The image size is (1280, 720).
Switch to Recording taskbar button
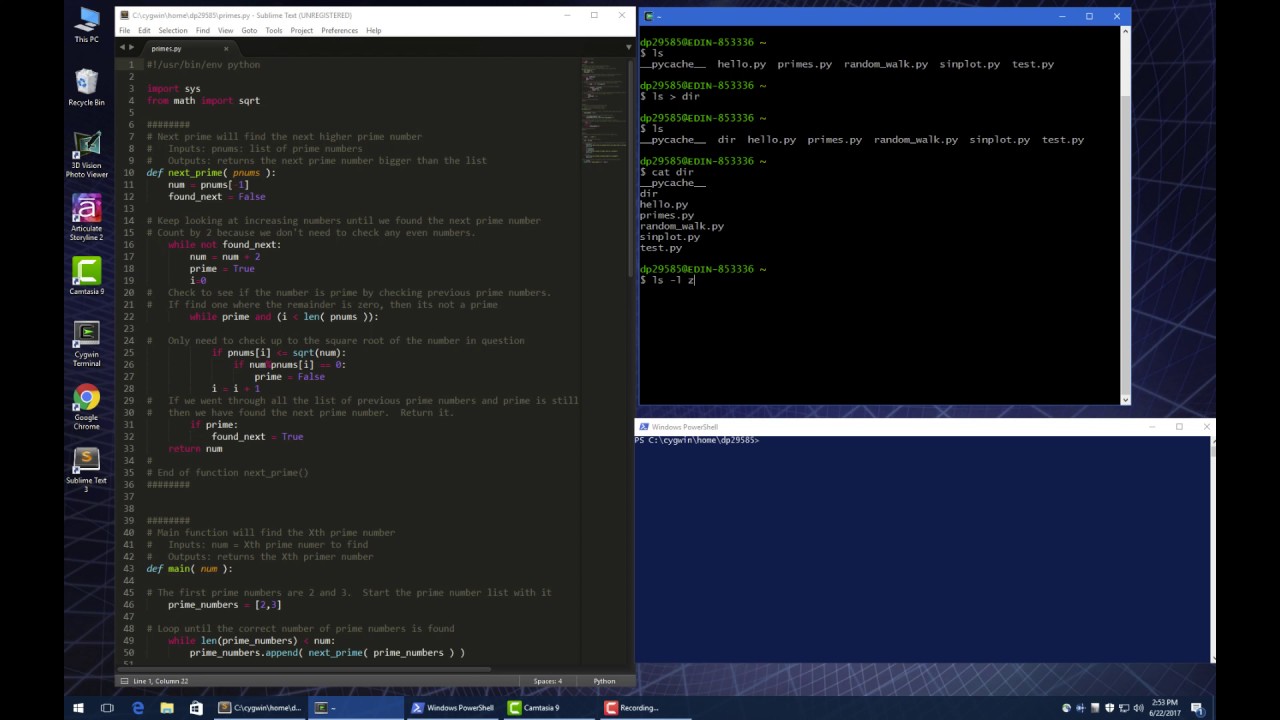648,708
